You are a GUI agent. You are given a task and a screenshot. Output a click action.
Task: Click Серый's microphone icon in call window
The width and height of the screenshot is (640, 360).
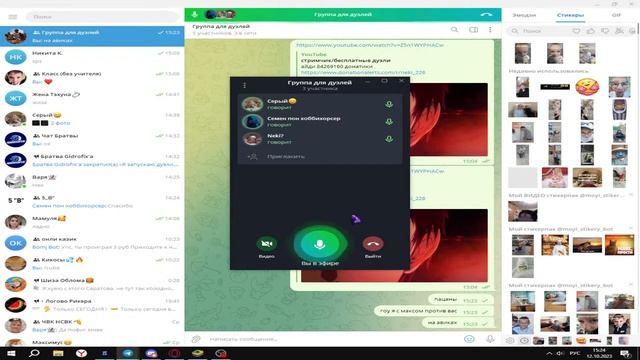click(389, 104)
